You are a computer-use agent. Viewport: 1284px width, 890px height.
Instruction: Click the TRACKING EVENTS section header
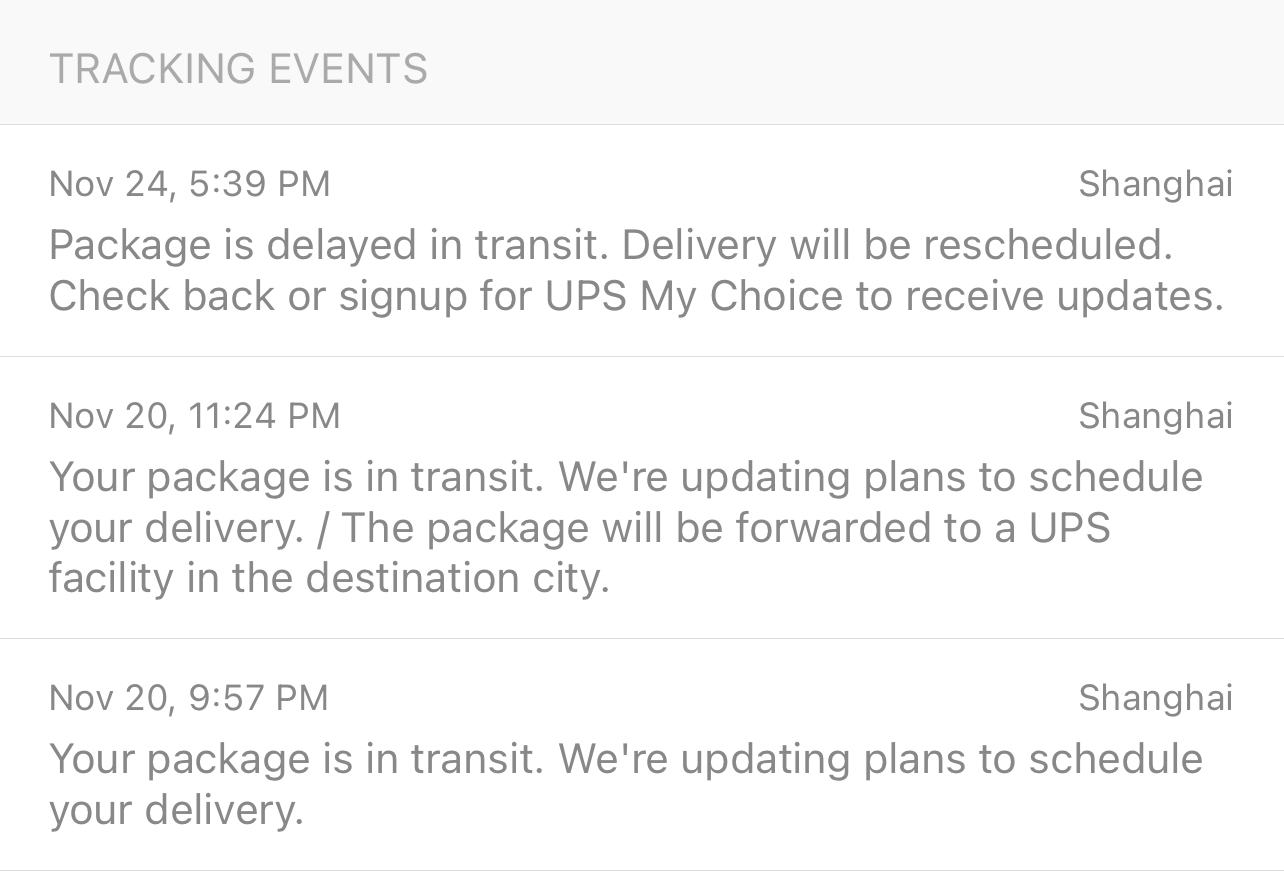coord(238,69)
